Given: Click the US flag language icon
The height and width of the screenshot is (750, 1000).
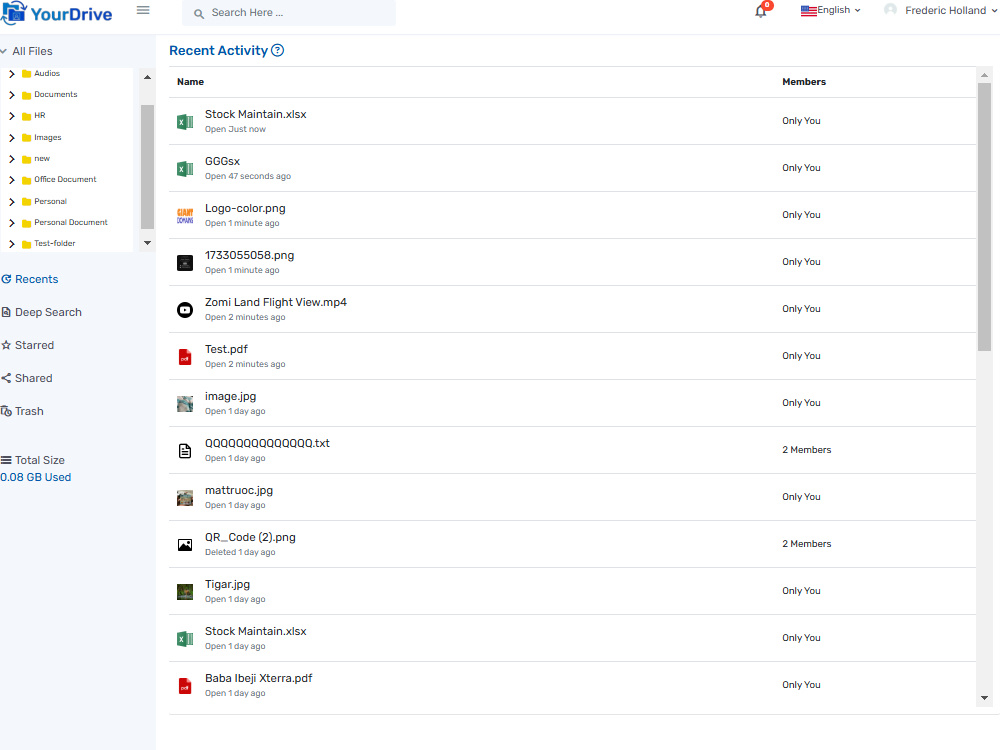Looking at the screenshot, I should pos(809,11).
